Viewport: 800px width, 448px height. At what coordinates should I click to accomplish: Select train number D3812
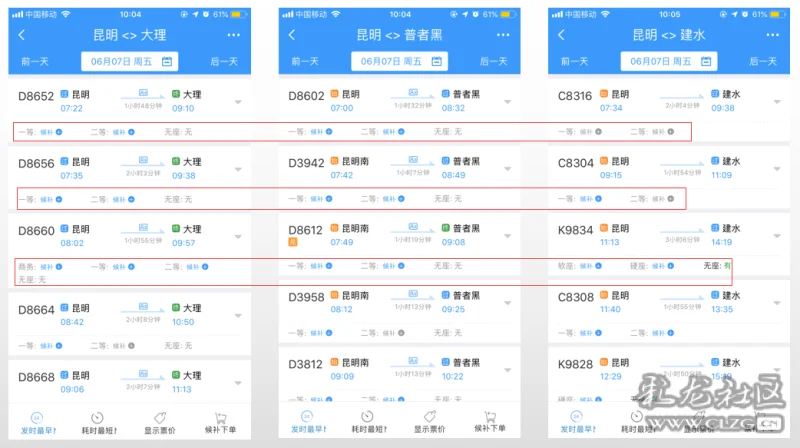305,364
